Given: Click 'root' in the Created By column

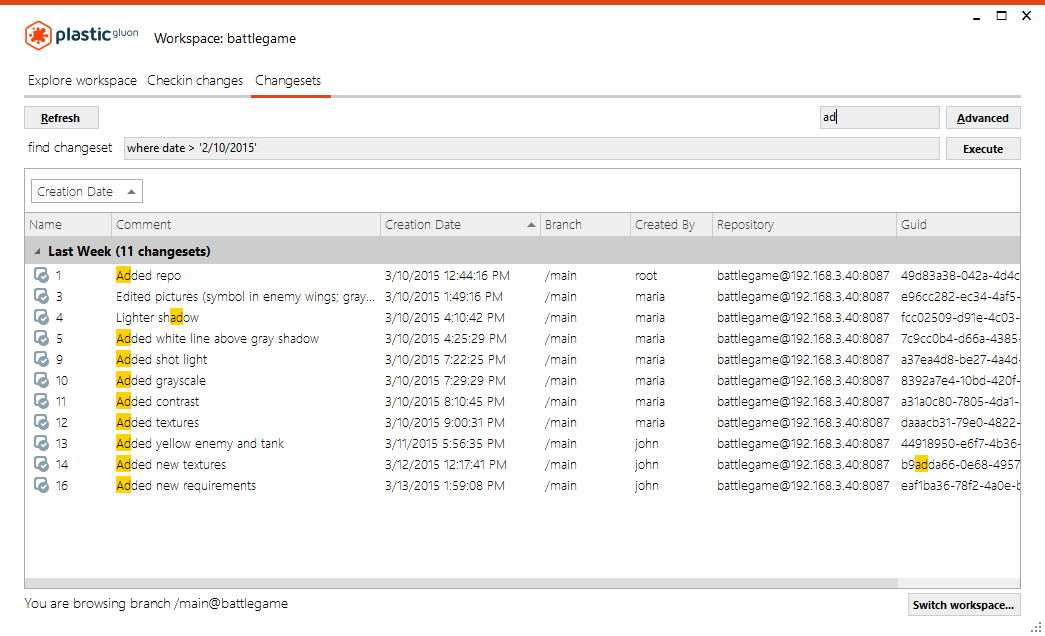Looking at the screenshot, I should 646,275.
